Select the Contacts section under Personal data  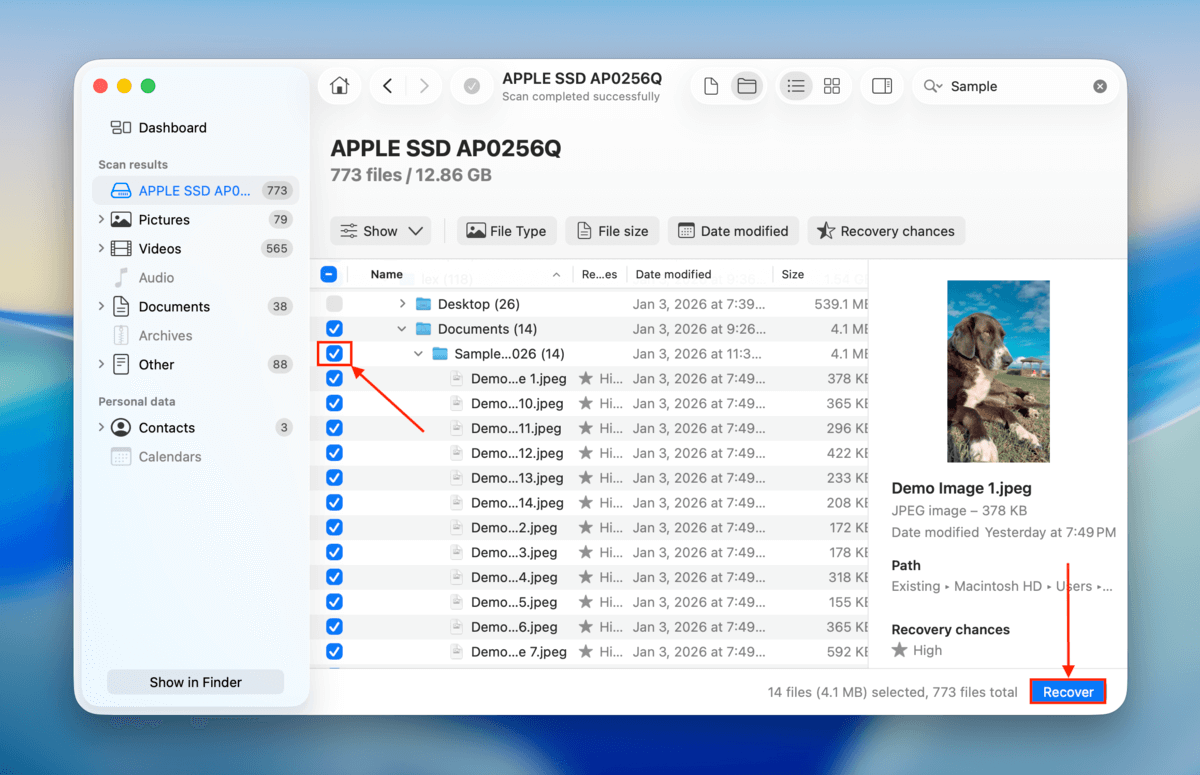pos(165,427)
